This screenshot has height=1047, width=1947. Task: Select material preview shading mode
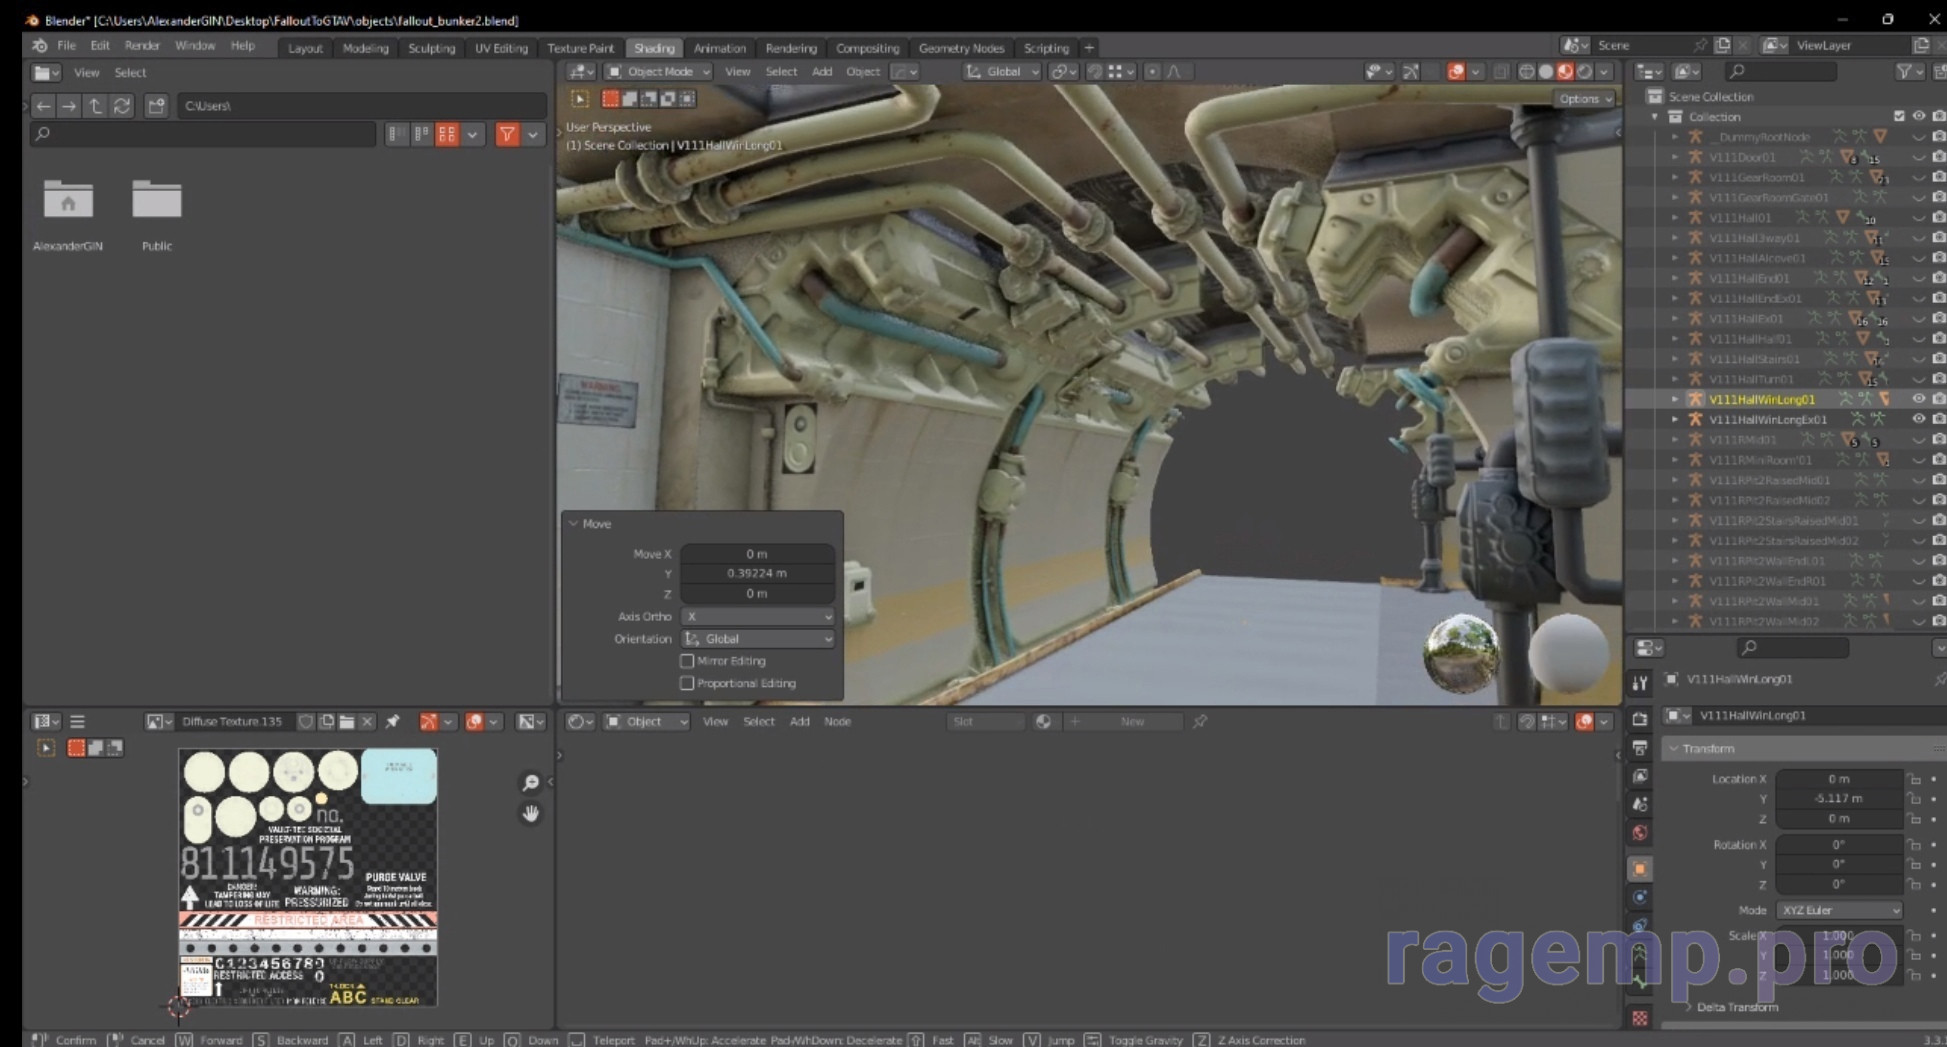(x=1565, y=72)
